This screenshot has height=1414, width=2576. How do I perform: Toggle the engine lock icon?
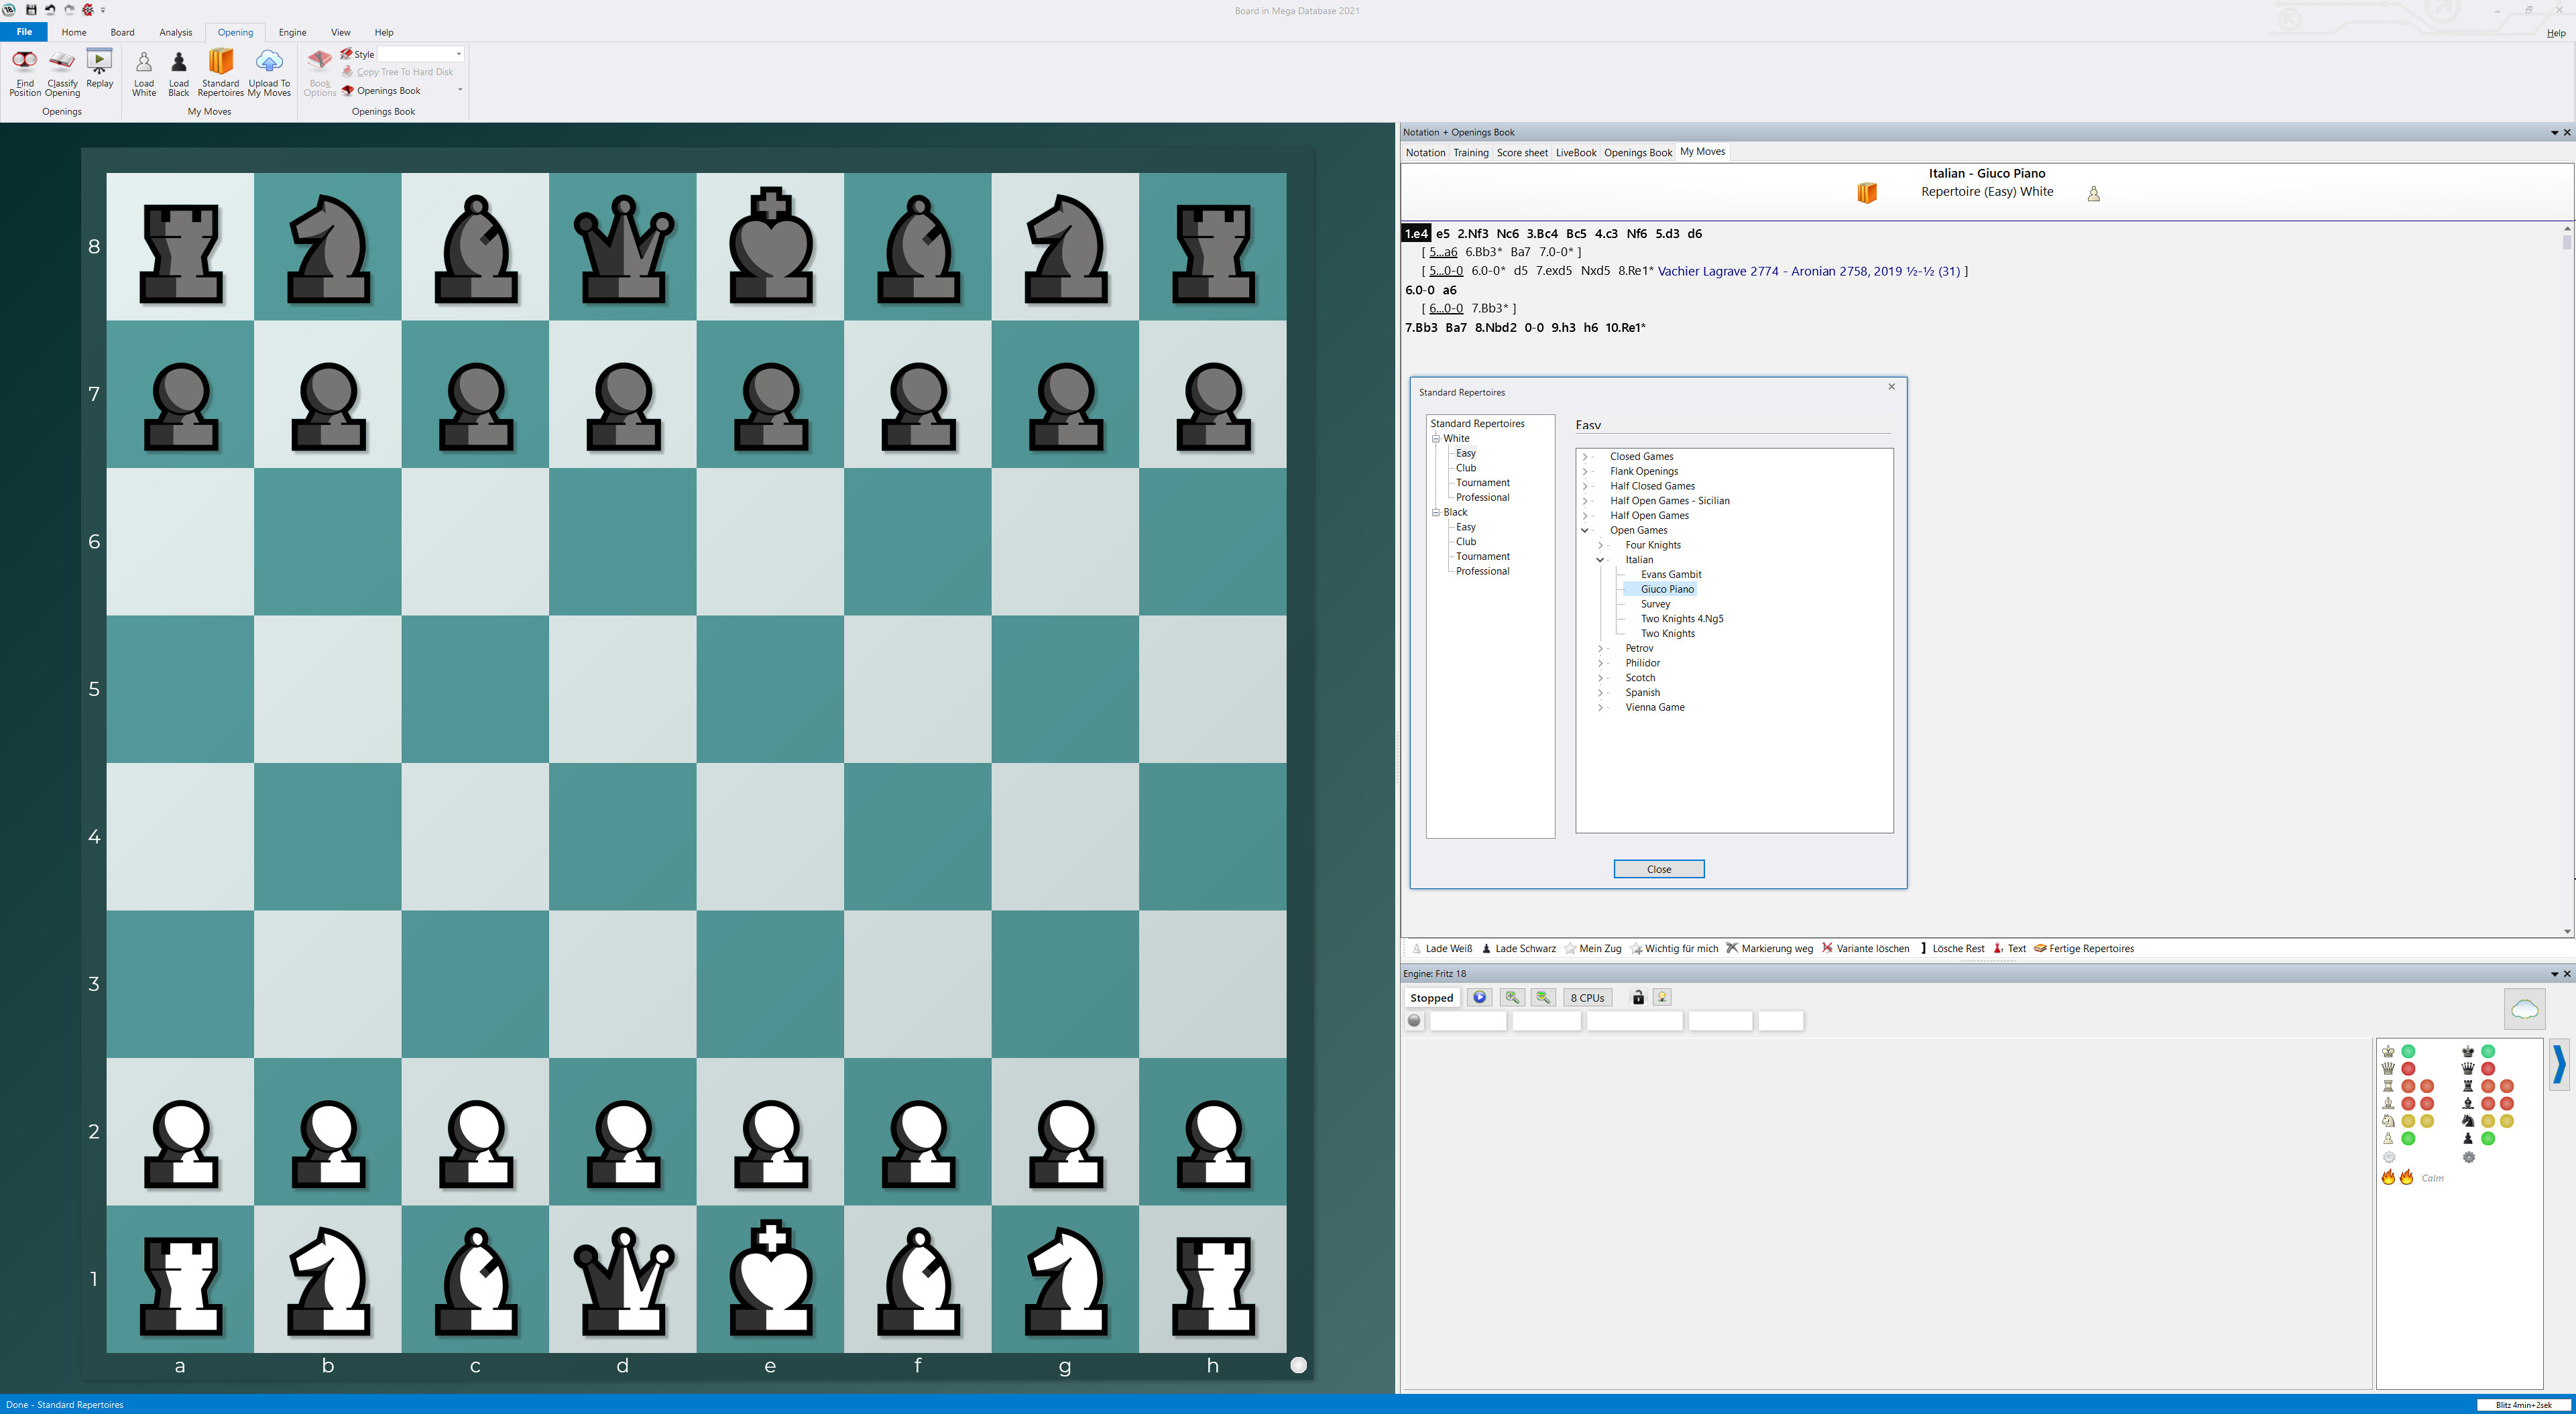tap(1638, 997)
